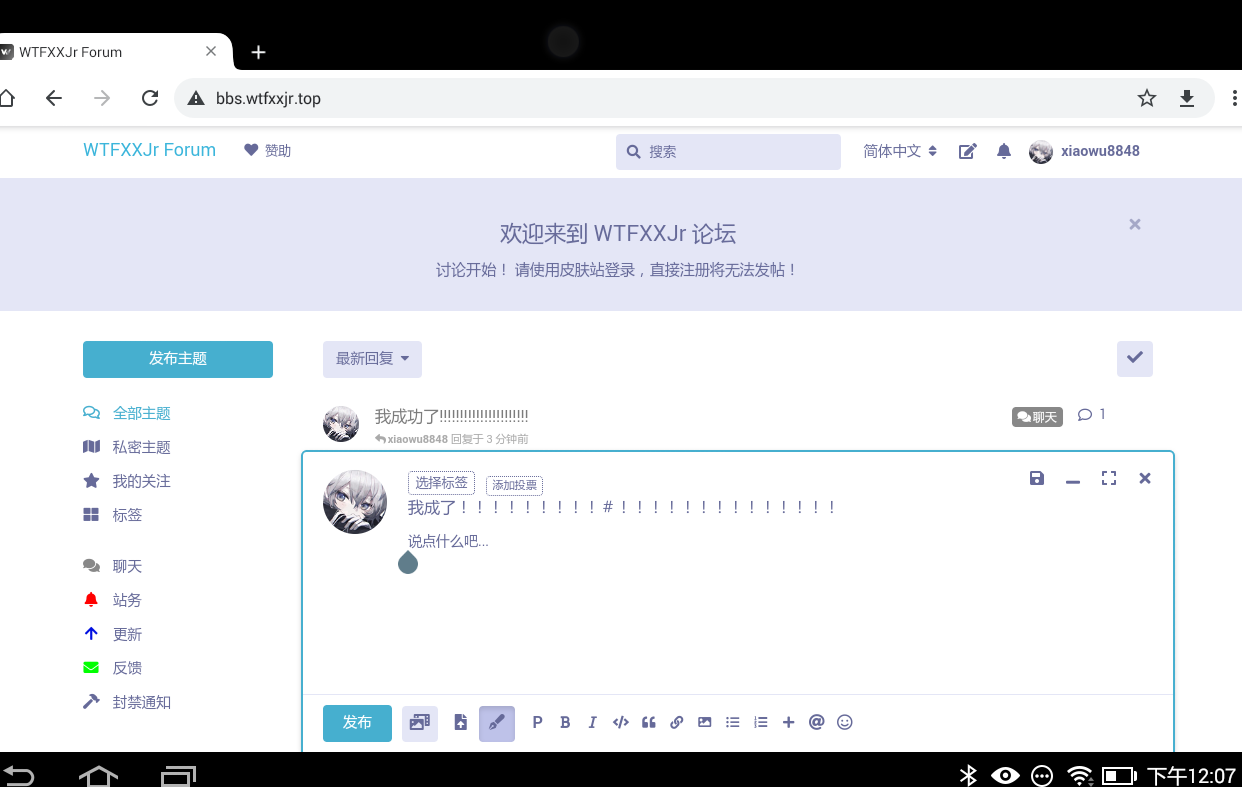The image size is (1242, 787).
Task: Insert a blockquote using the quote icon
Action: pos(648,722)
